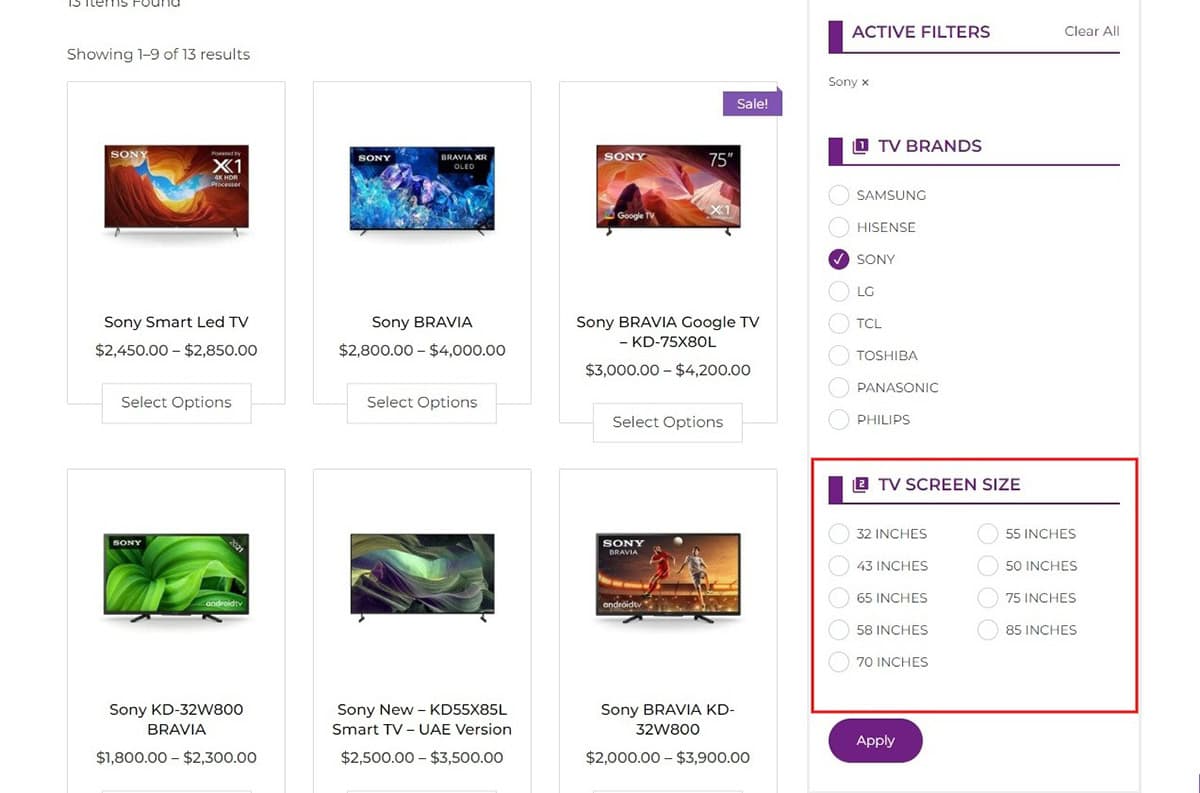
Task: Choose the 32 inches screen size
Action: [x=839, y=534]
